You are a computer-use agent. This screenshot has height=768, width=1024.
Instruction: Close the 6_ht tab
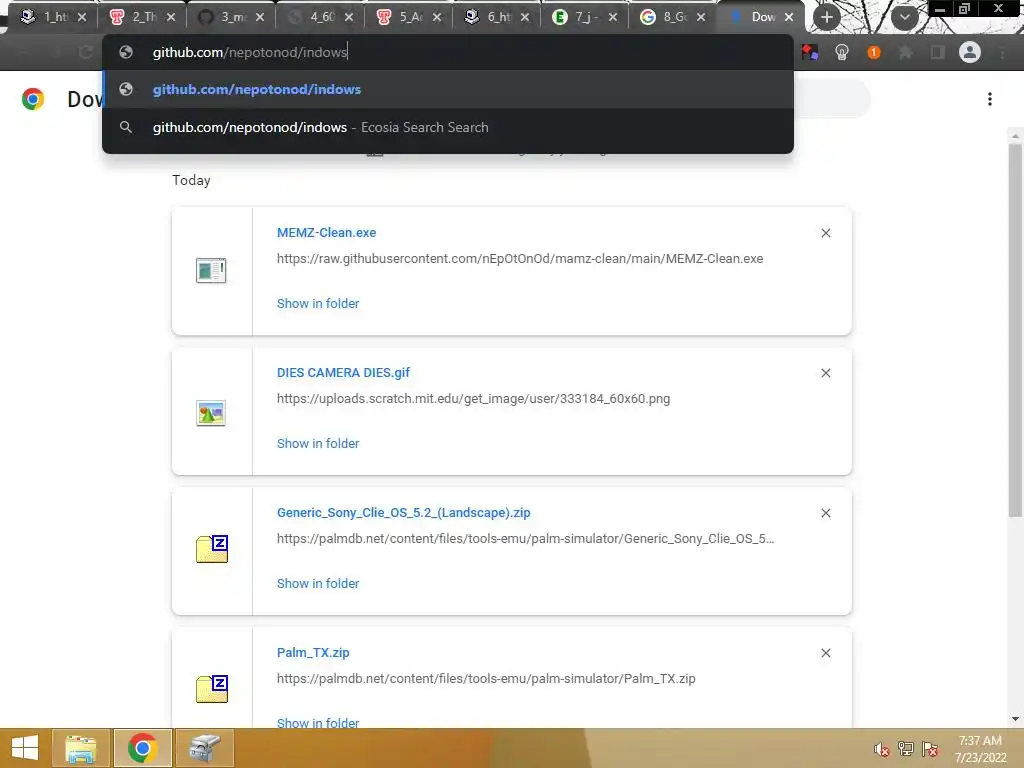tap(525, 17)
